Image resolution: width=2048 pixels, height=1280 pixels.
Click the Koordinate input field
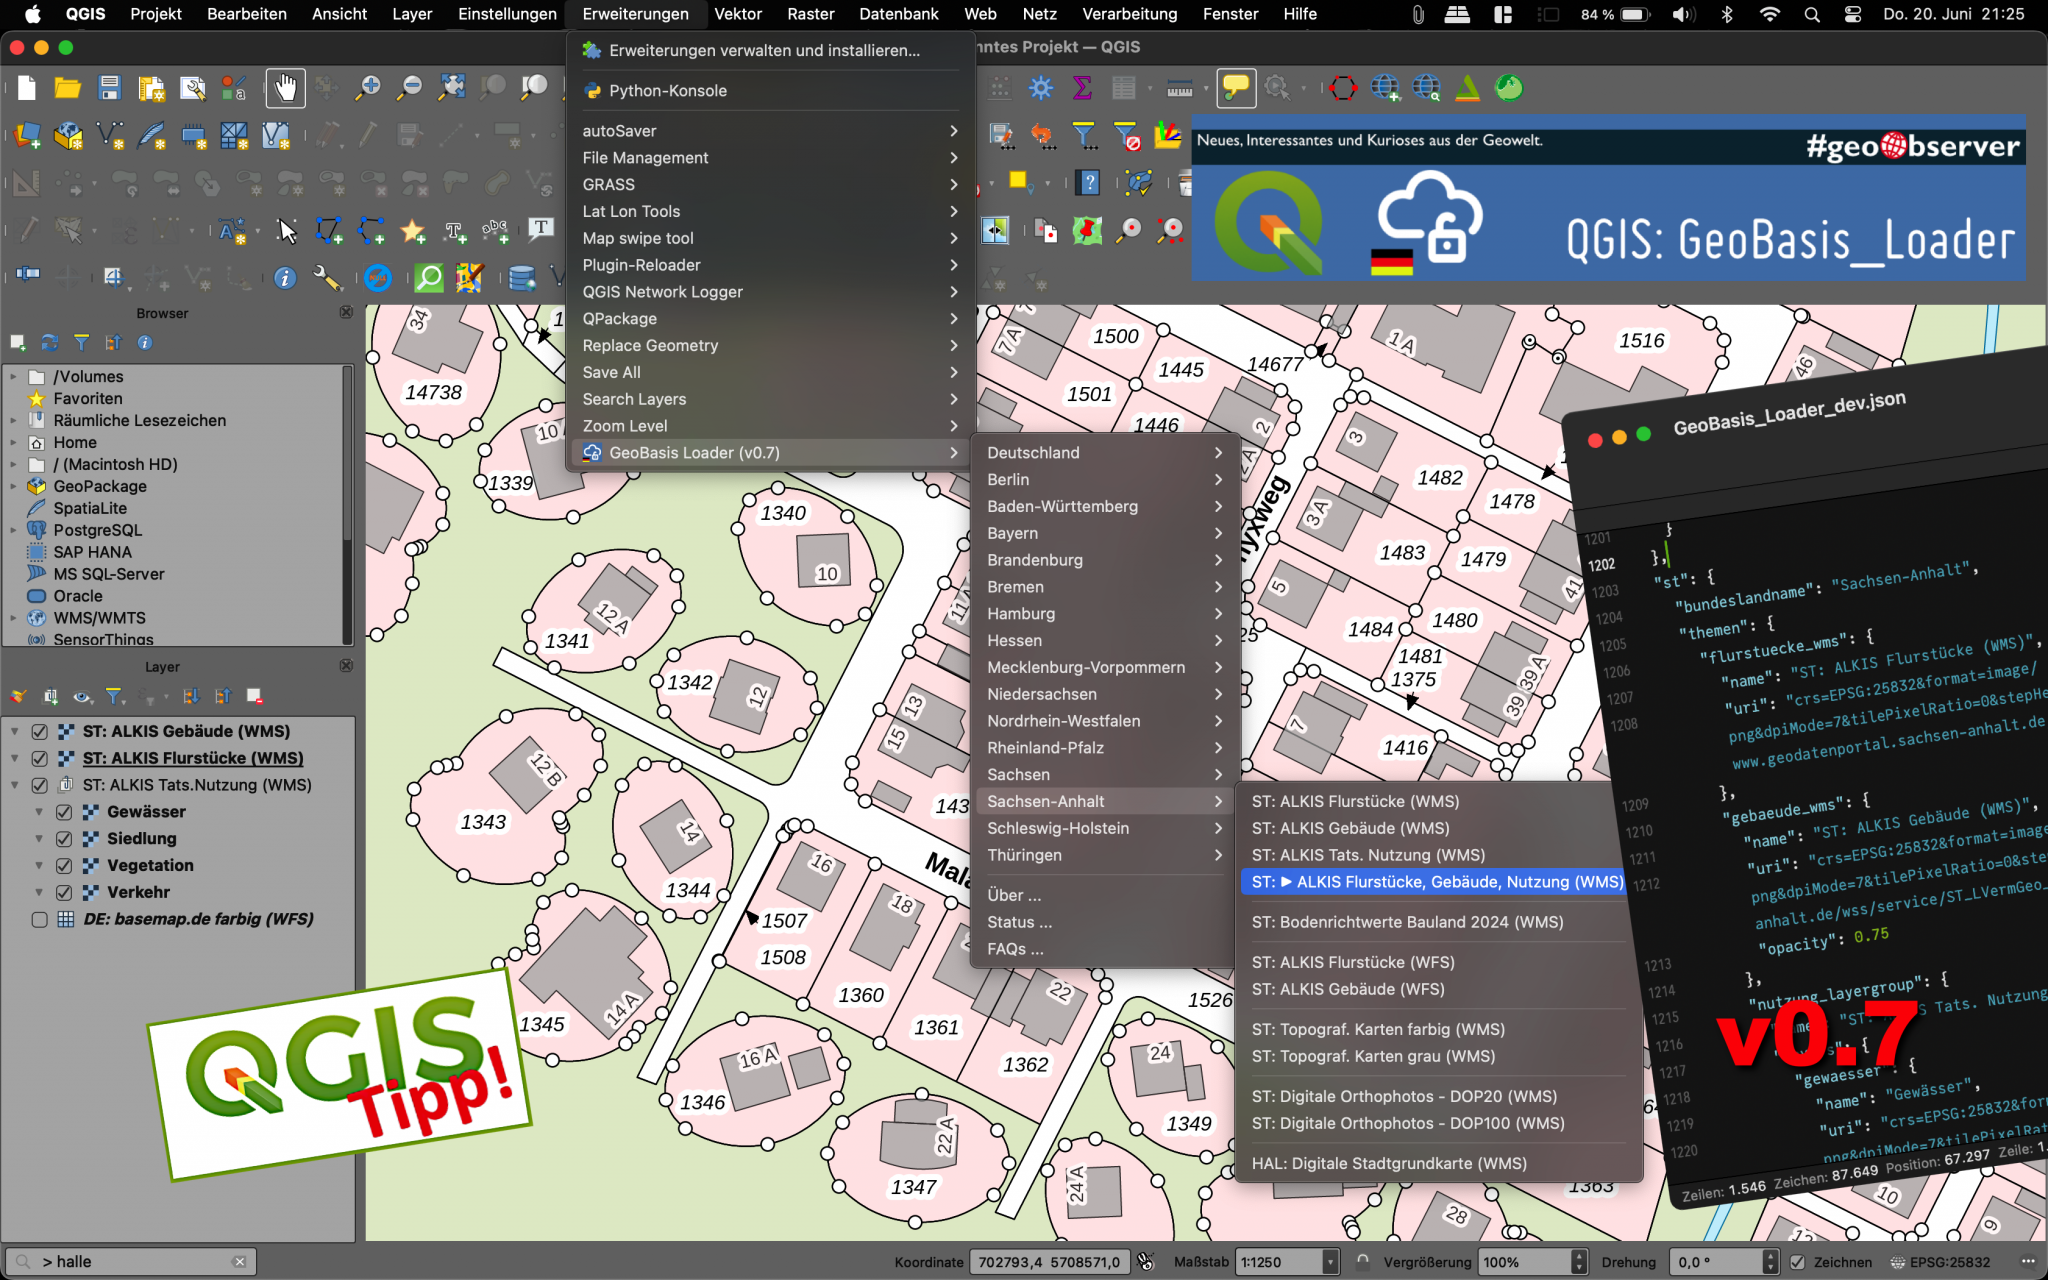coord(1048,1262)
